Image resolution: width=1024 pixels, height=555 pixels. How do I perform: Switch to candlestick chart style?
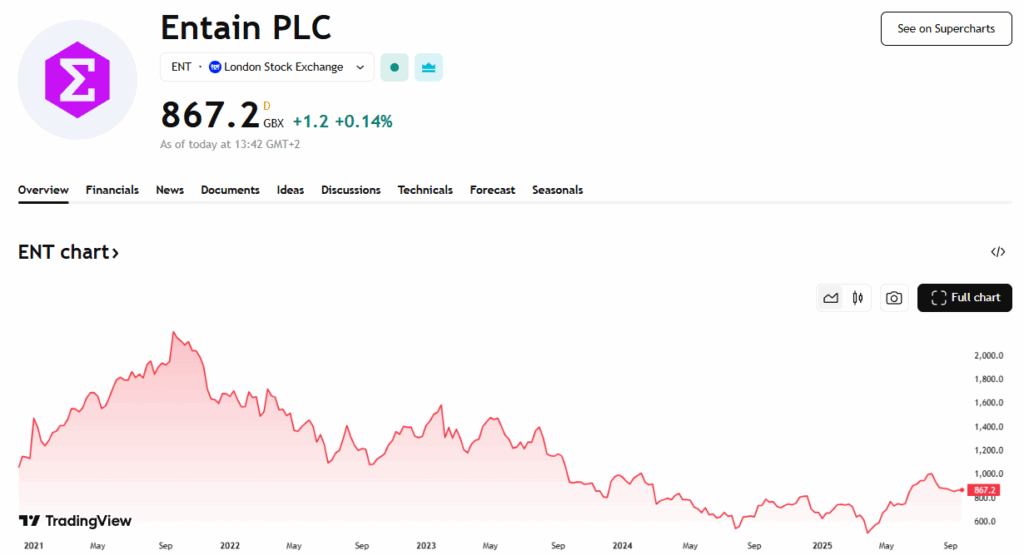click(x=857, y=298)
